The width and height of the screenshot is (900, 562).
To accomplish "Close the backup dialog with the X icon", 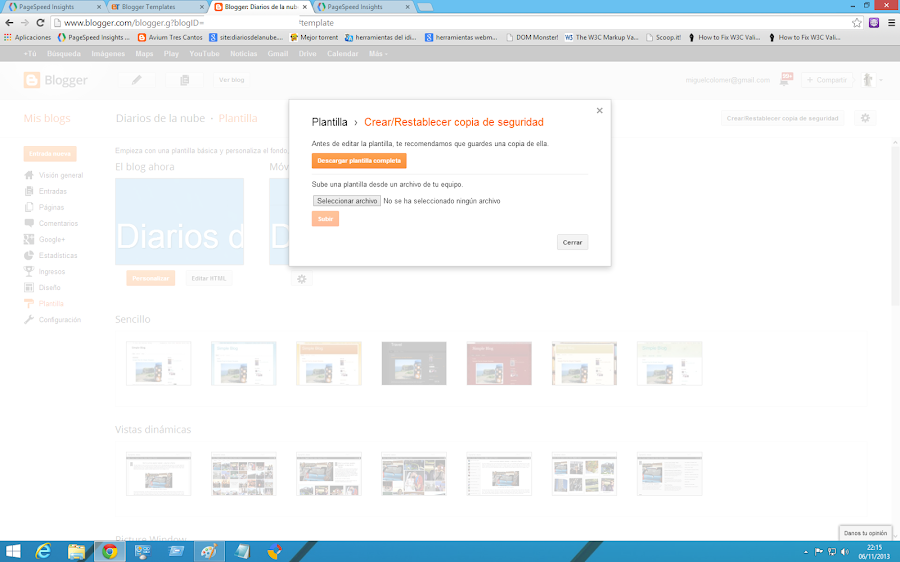I will coord(599,110).
